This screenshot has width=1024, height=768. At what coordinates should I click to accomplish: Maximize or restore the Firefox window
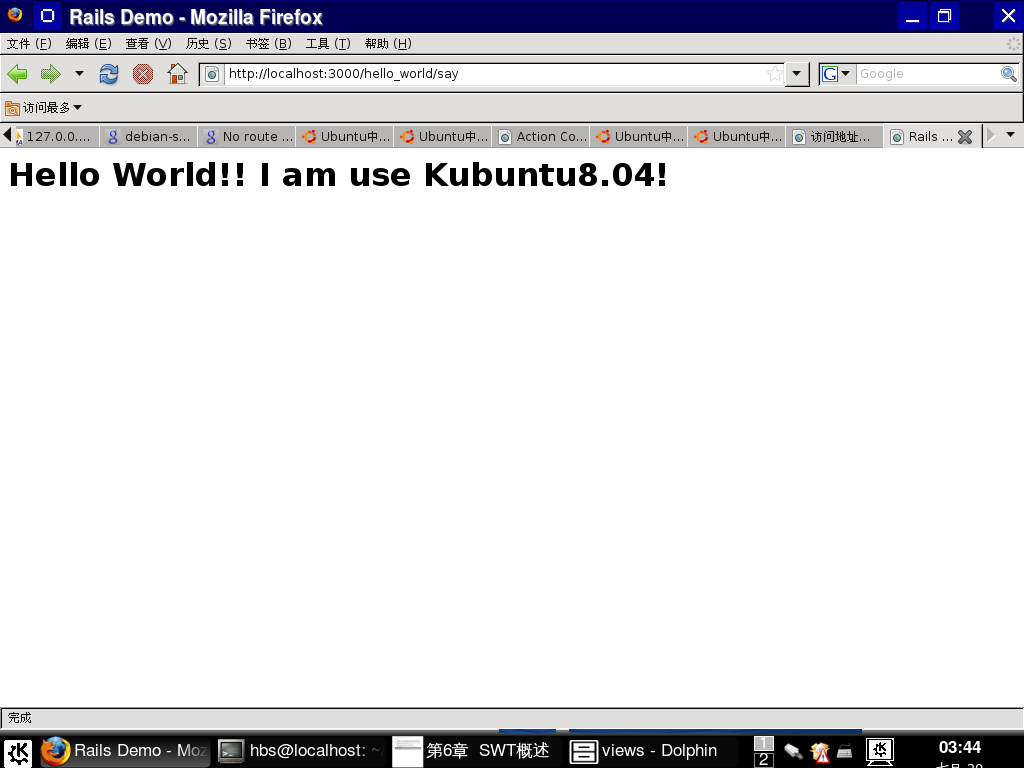click(944, 16)
